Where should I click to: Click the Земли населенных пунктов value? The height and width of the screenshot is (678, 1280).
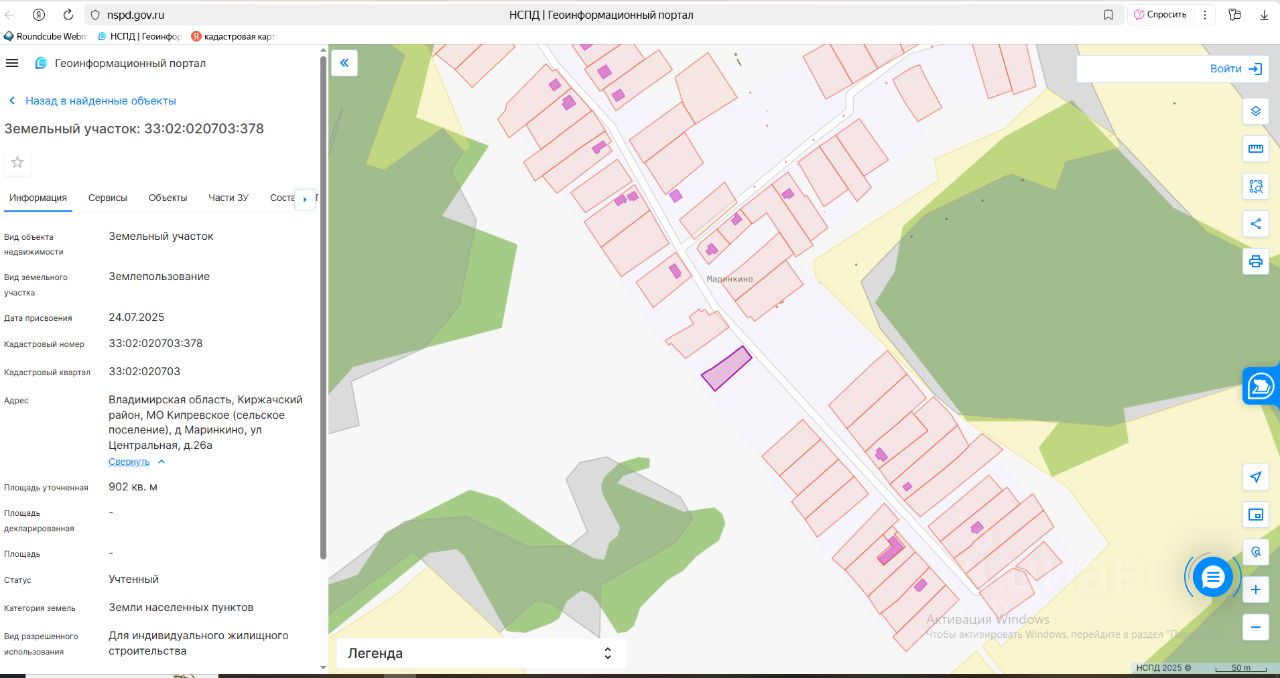pyautogui.click(x=181, y=607)
